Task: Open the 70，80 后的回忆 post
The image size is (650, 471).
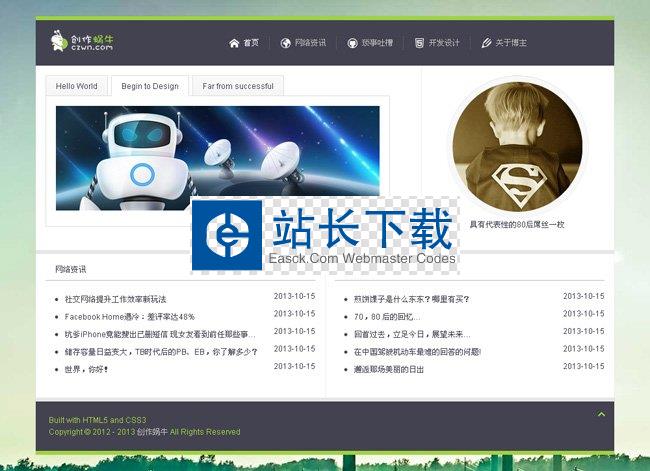Action: [387, 317]
